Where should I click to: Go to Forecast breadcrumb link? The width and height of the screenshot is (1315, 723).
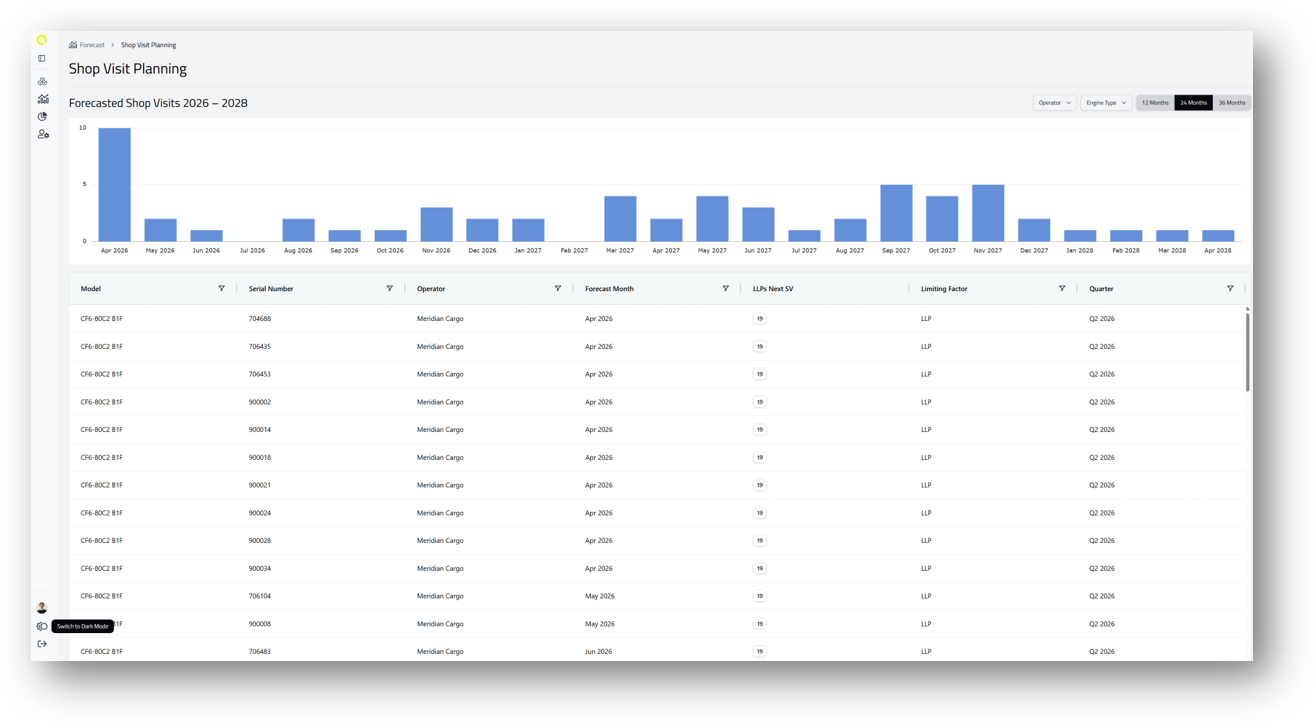click(92, 45)
